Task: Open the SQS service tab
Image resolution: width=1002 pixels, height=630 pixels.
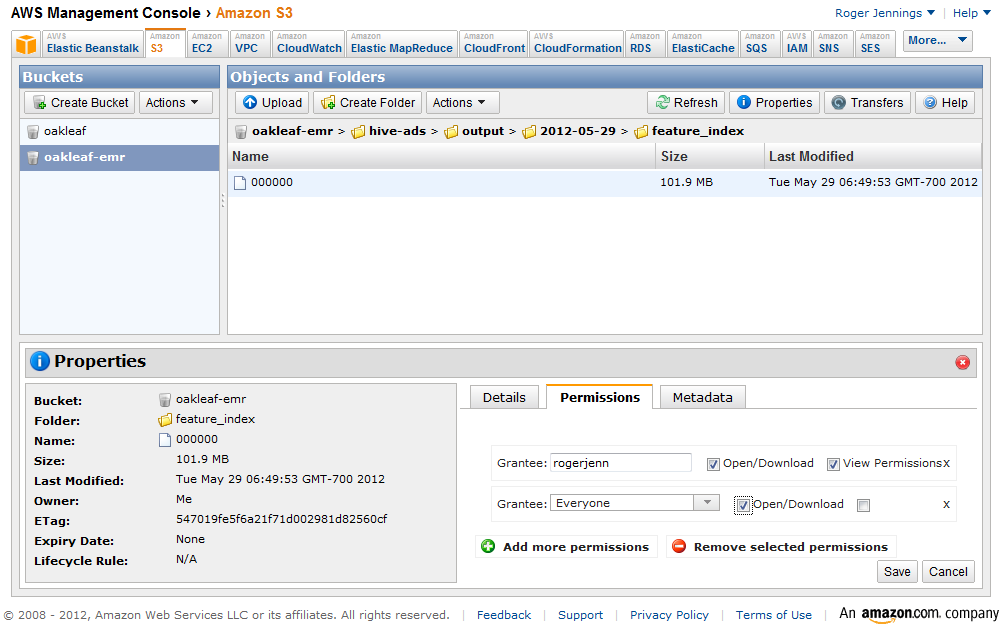Action: (759, 43)
